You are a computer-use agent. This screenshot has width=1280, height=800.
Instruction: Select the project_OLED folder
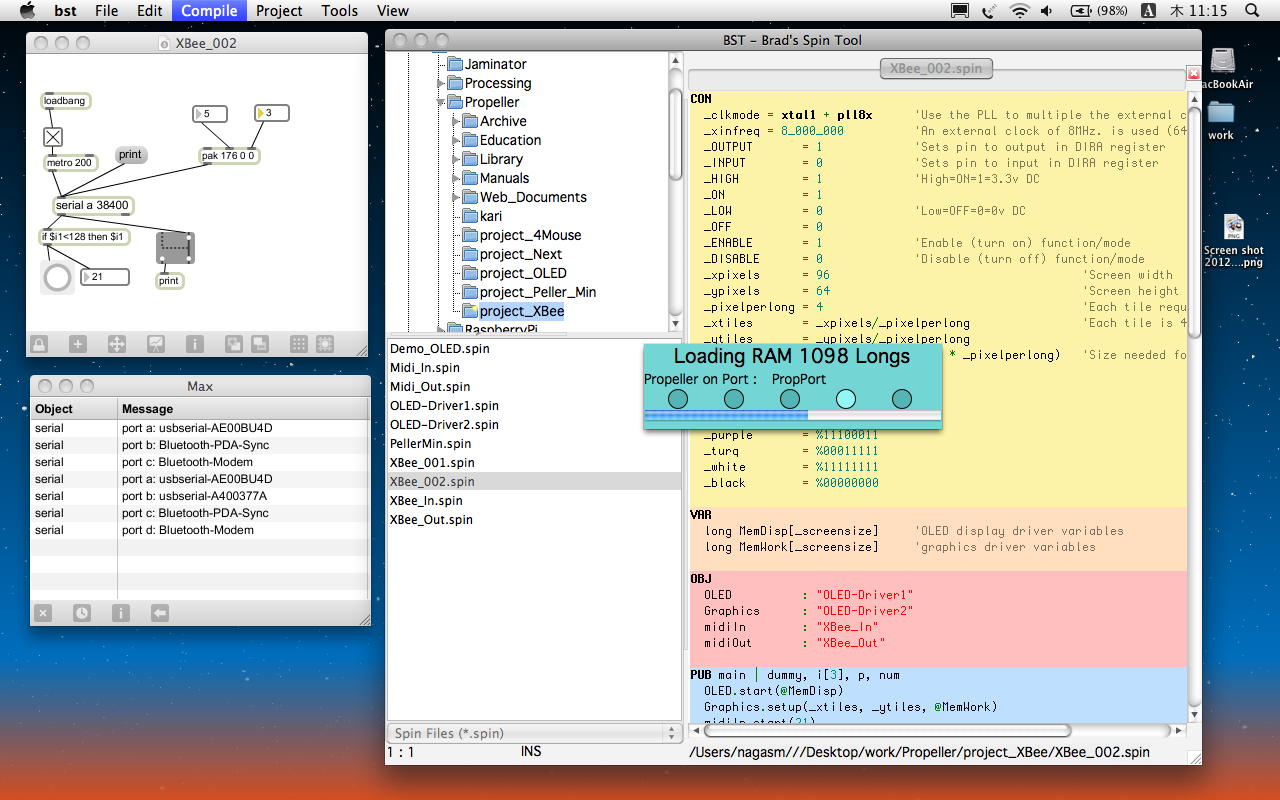[522, 273]
